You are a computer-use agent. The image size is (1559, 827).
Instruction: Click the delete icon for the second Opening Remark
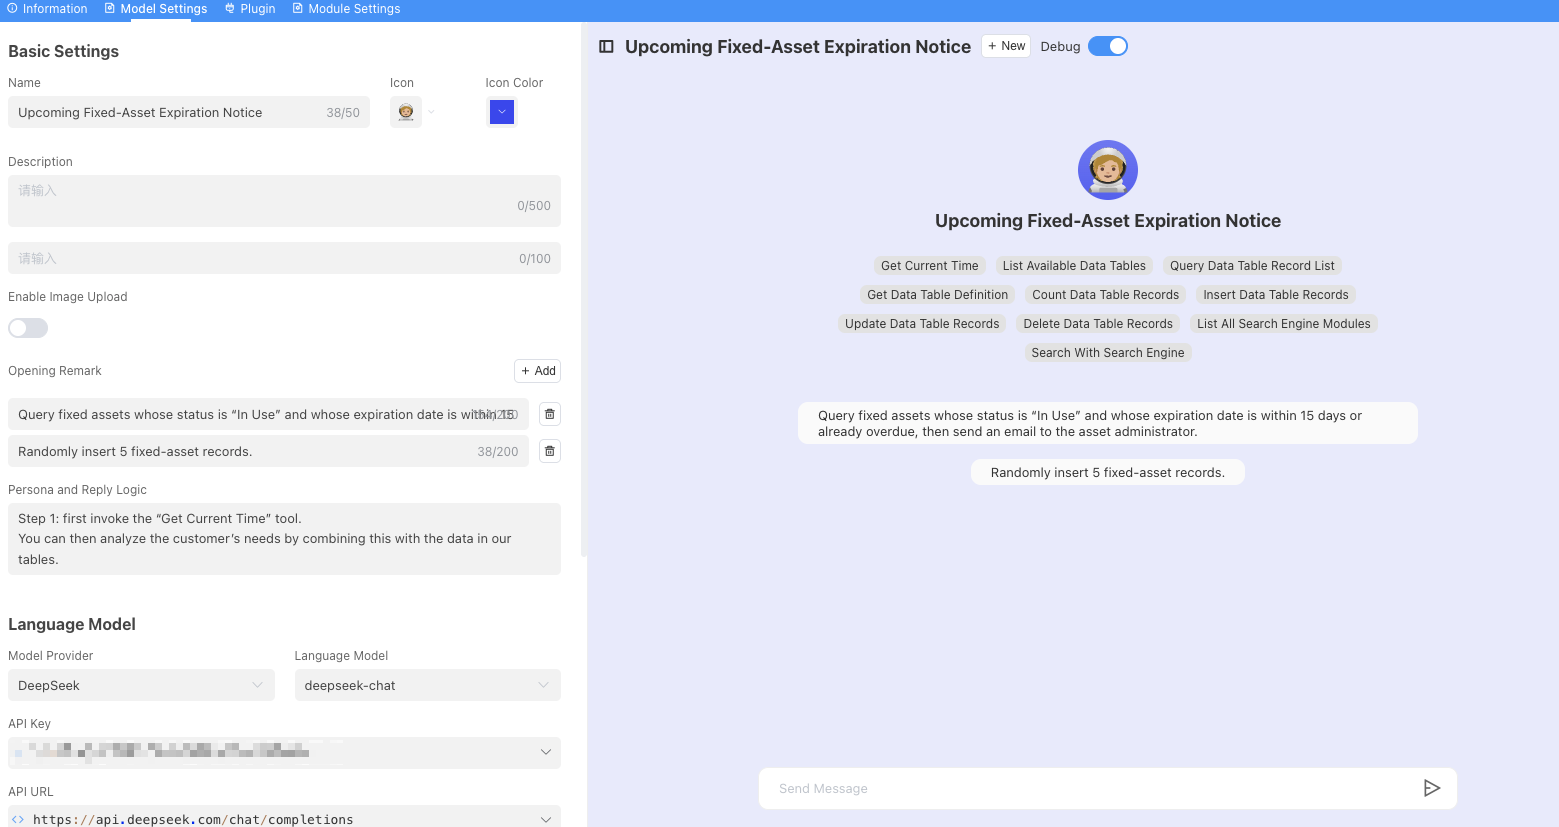pyautogui.click(x=549, y=450)
